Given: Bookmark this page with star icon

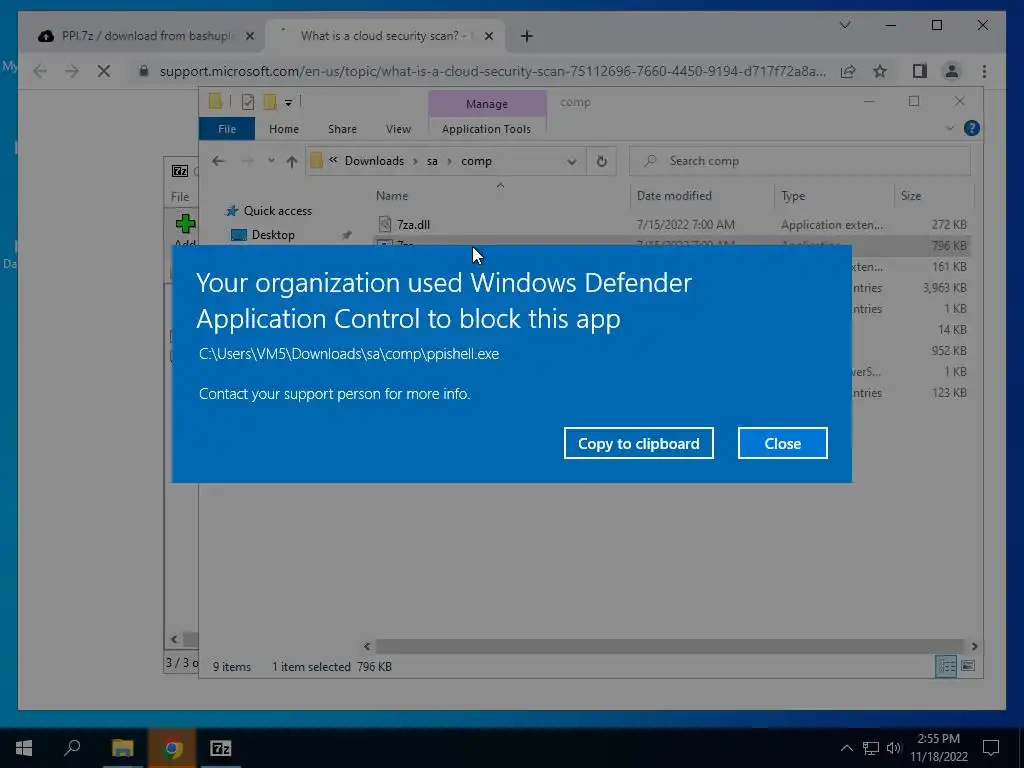Looking at the screenshot, I should [880, 71].
